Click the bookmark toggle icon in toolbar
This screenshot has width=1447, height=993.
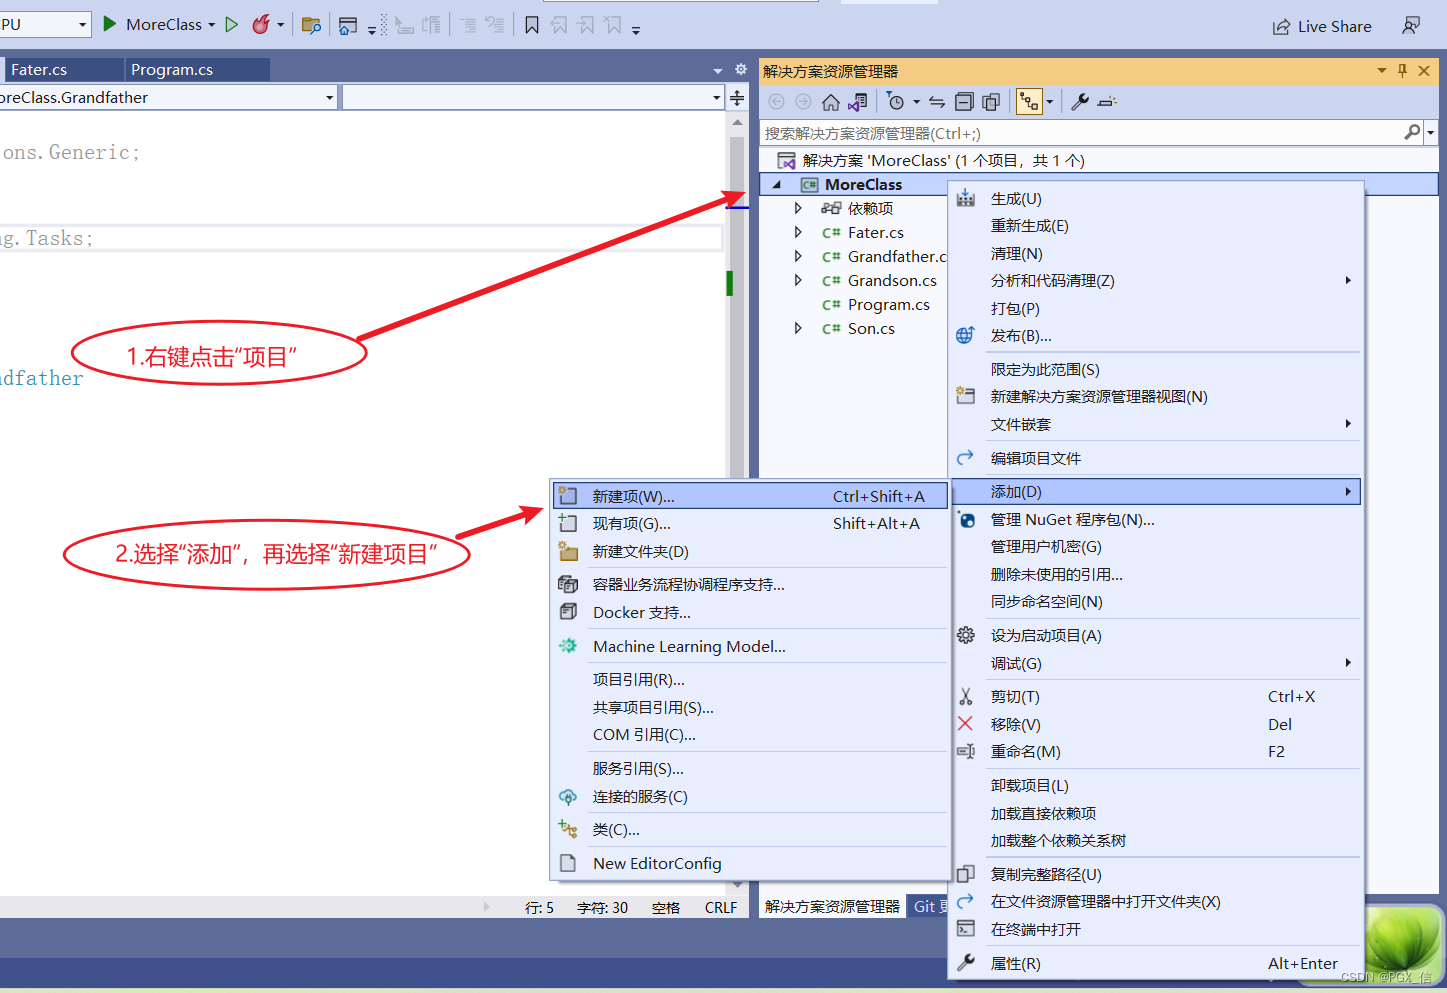tap(532, 25)
